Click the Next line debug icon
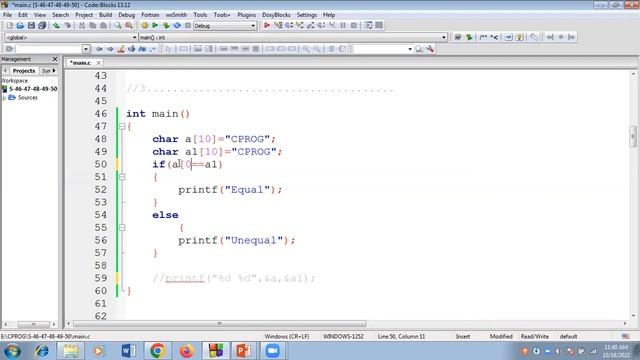The width and height of the screenshot is (640, 360). [289, 25]
